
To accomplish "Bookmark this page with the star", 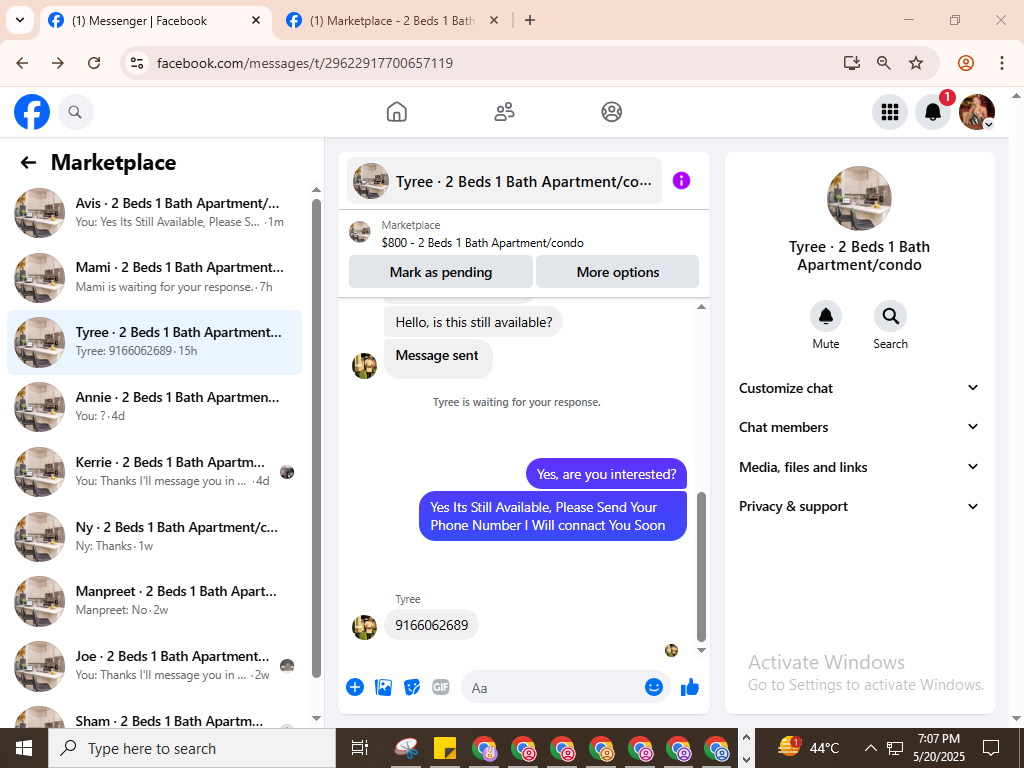I will [x=916, y=63].
